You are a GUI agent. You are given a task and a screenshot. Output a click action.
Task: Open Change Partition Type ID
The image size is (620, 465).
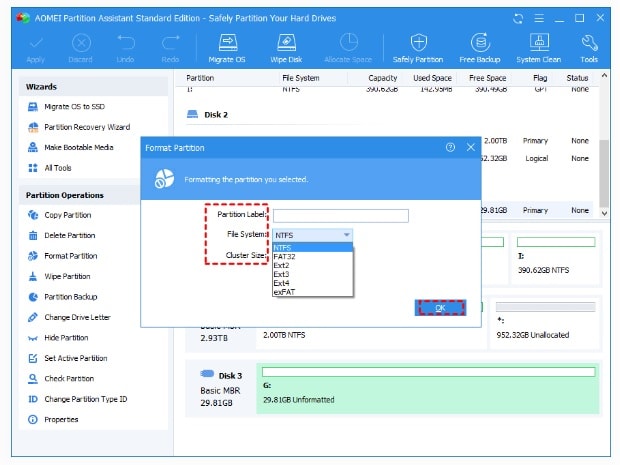[x=78, y=399]
